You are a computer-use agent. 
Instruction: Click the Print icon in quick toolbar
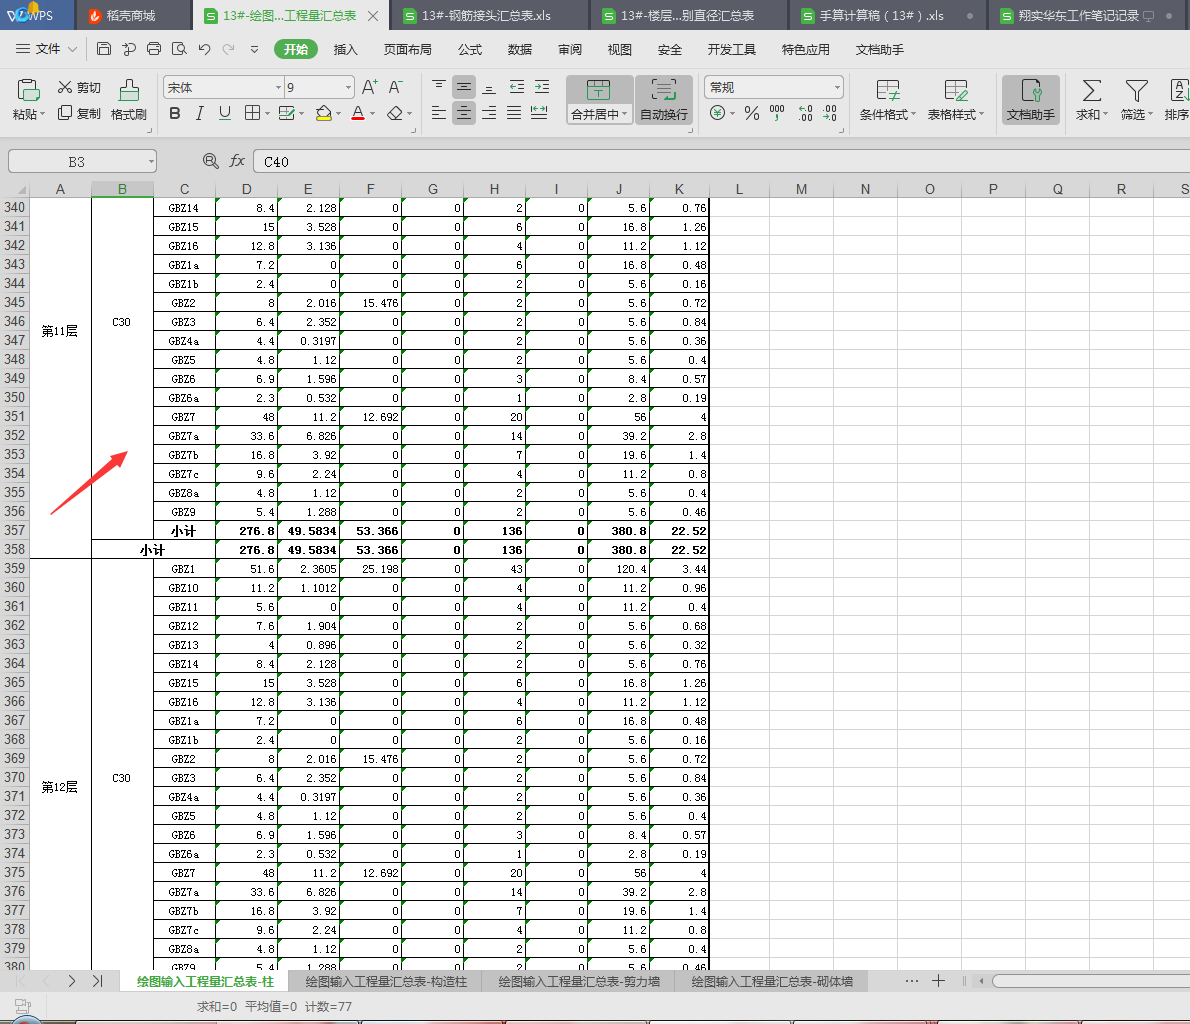[154, 49]
